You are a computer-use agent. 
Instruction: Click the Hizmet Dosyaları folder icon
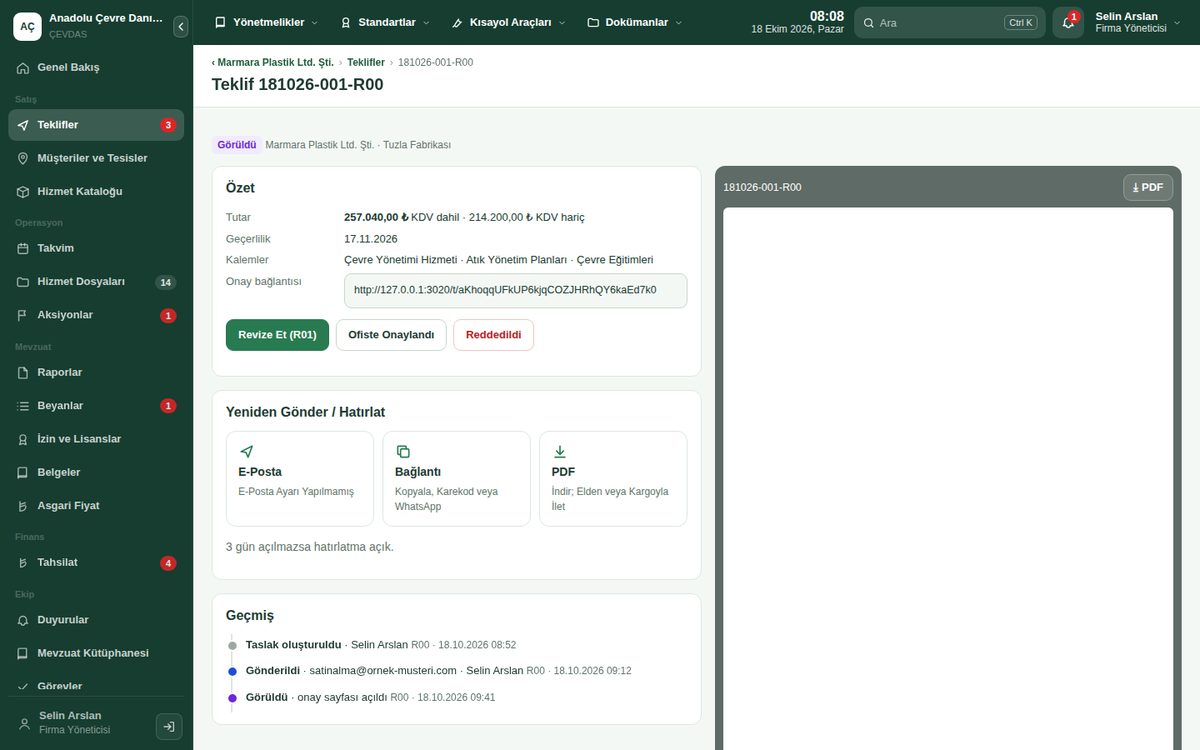pos(23,282)
